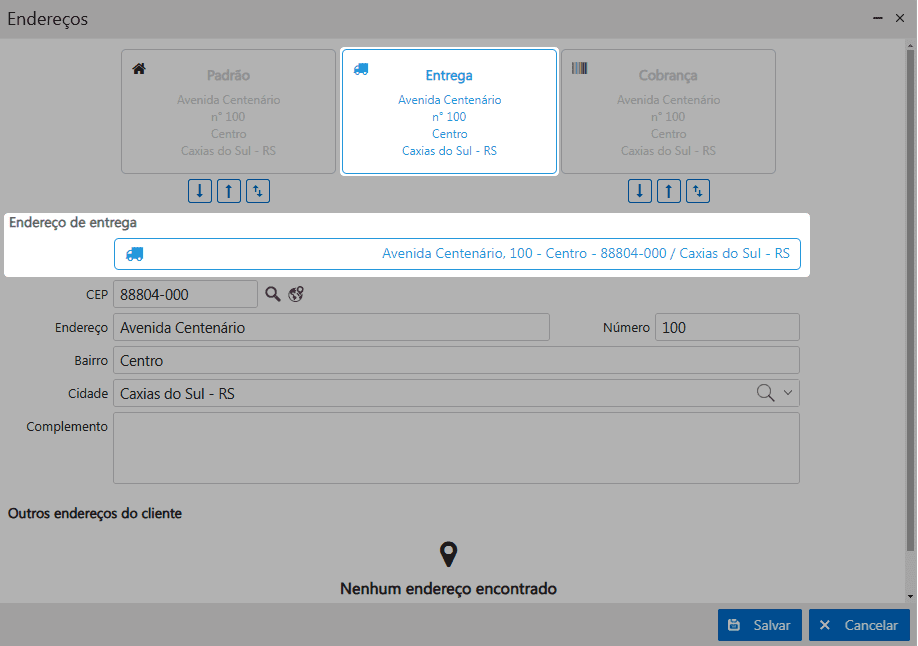This screenshot has height=646, width=918.
Task: Click the up arrow button below Padrão card
Action: [x=229, y=191]
